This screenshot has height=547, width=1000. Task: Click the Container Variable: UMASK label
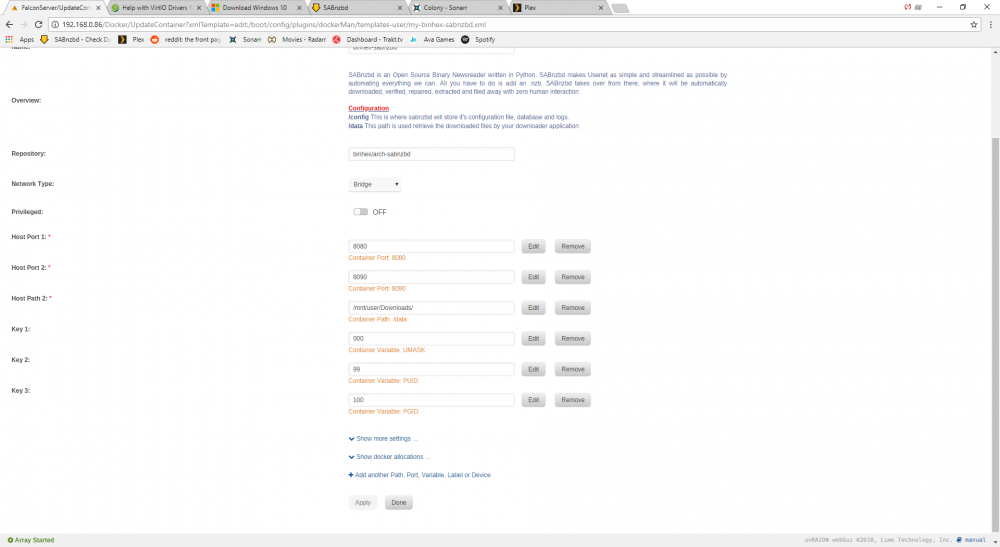(386, 350)
